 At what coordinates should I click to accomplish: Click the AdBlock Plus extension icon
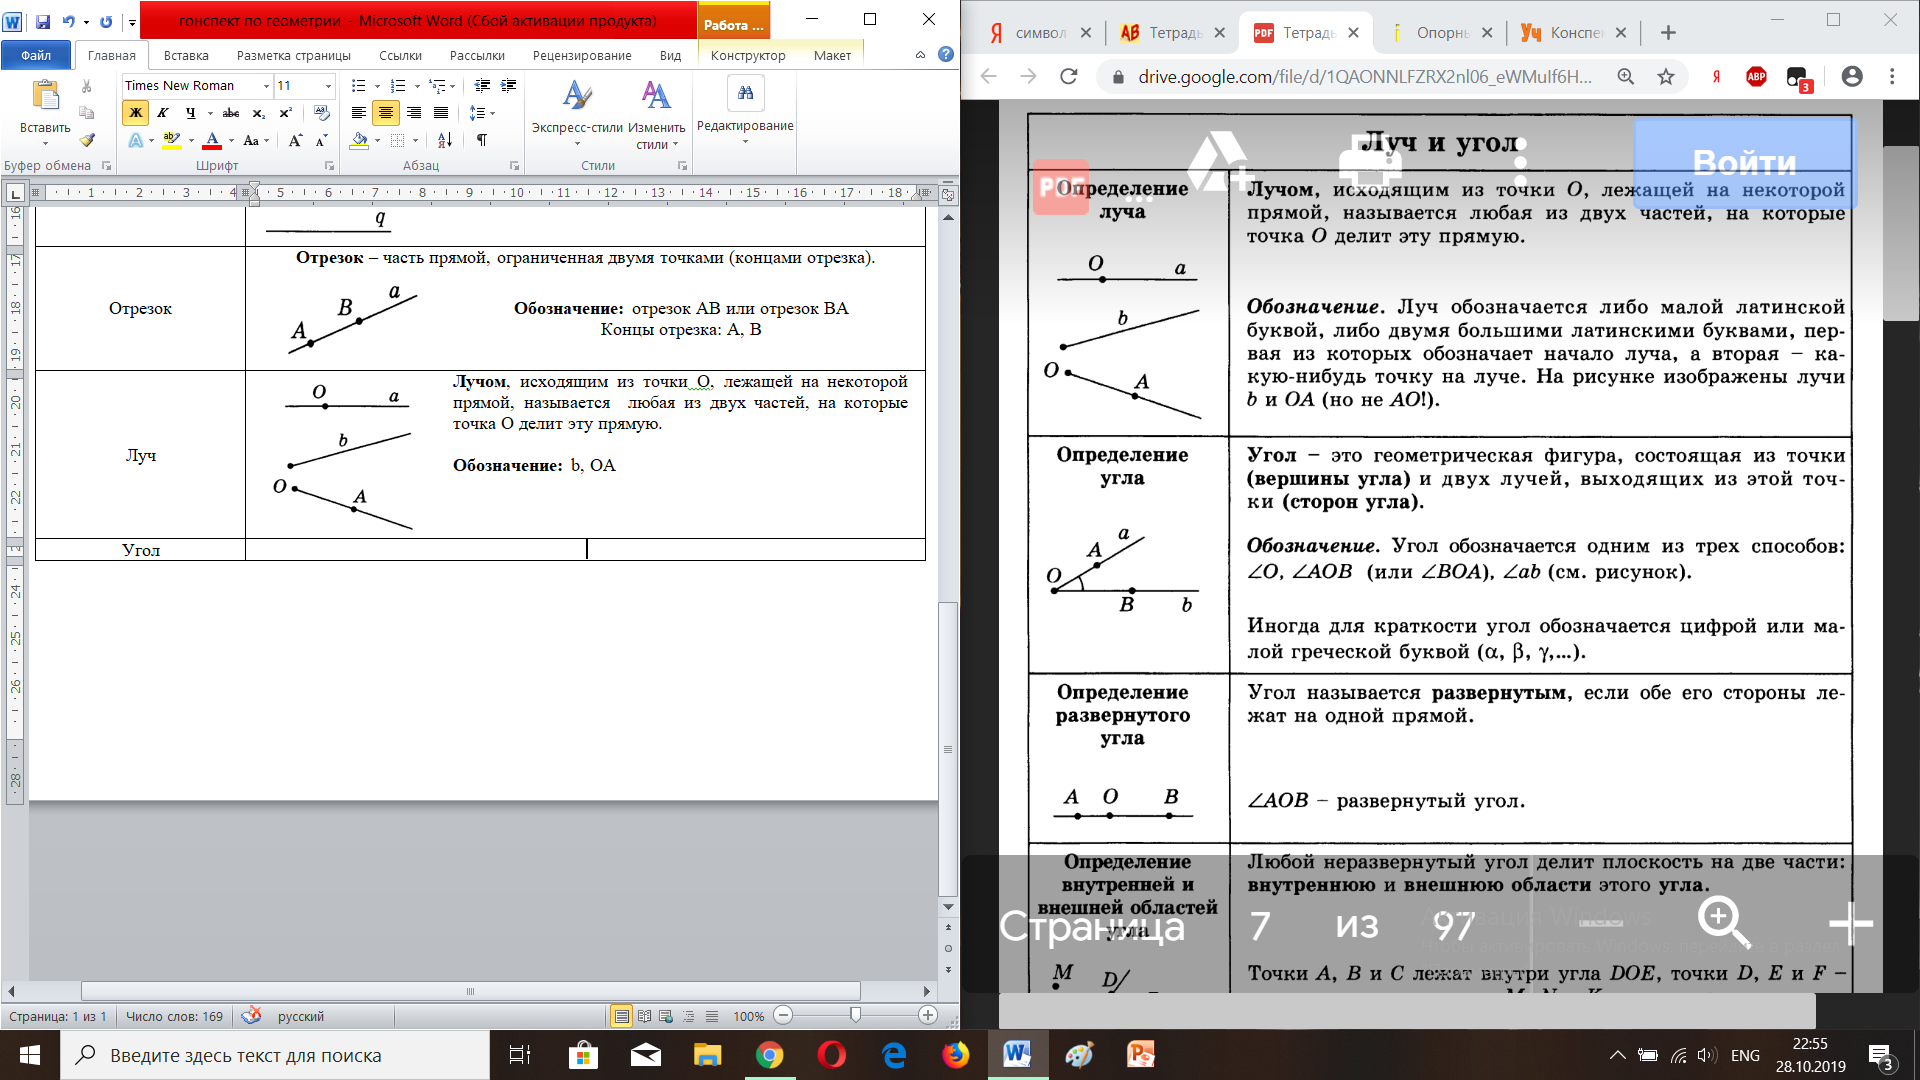click(1756, 76)
